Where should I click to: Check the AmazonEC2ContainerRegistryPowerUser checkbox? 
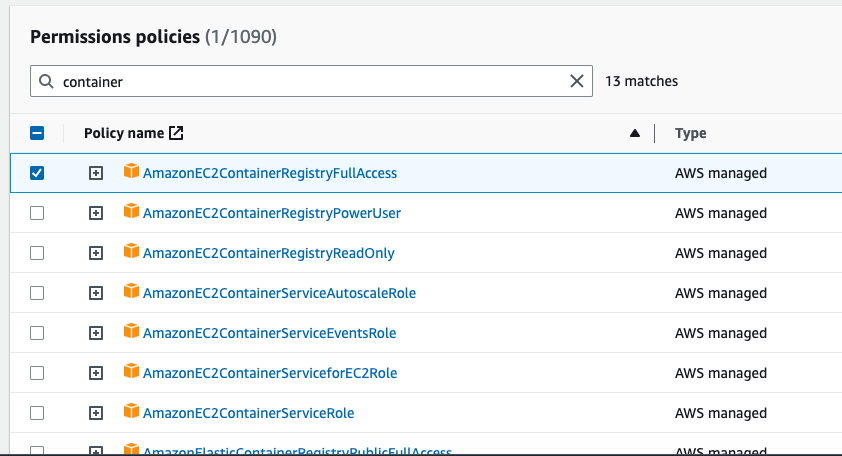(37, 213)
